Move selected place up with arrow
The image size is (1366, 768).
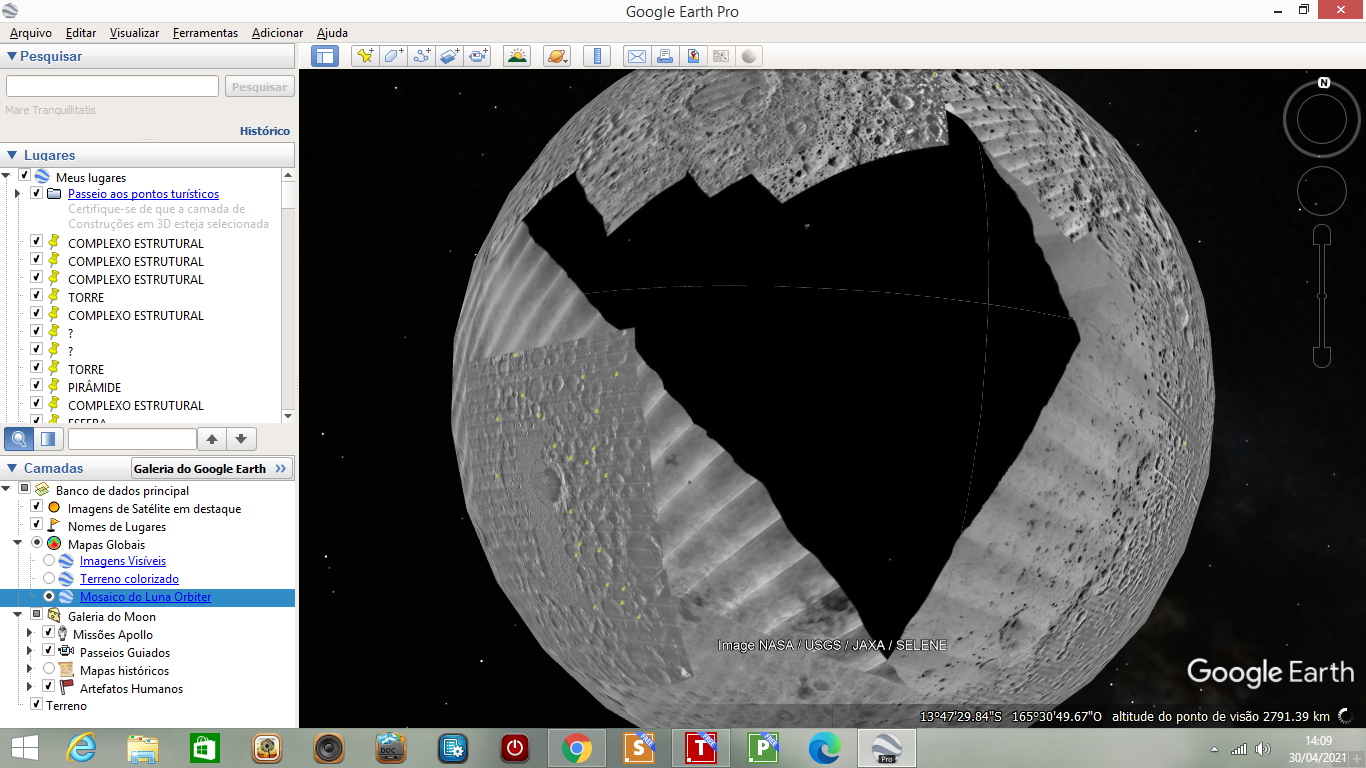(211, 438)
